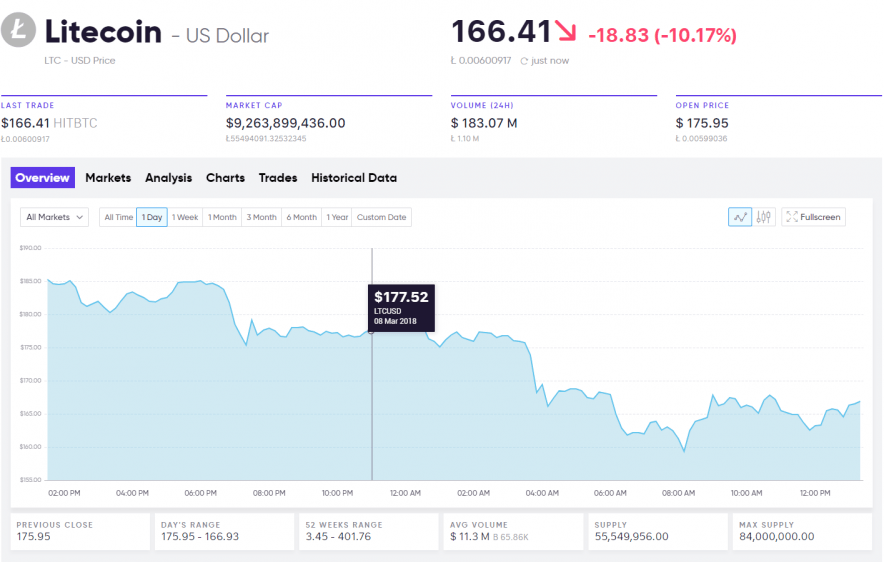884x562 pixels.
Task: Go to the Markets tab
Action: tap(108, 178)
